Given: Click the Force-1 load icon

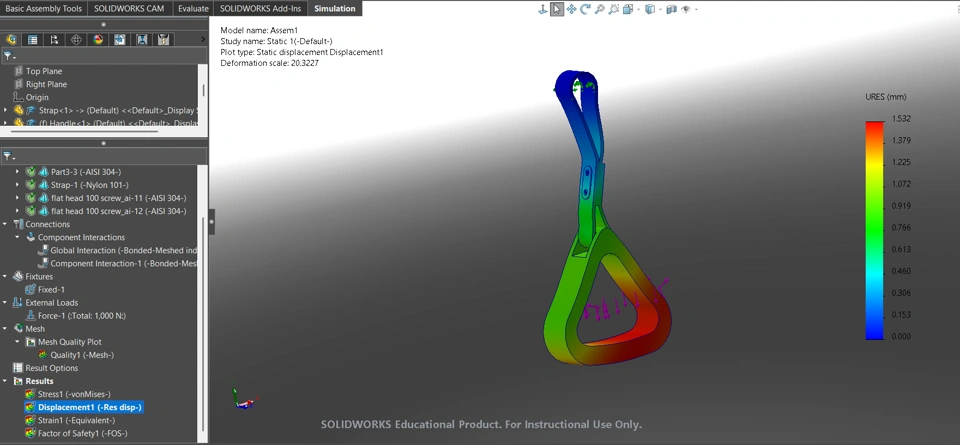Looking at the screenshot, I should 31,316.
